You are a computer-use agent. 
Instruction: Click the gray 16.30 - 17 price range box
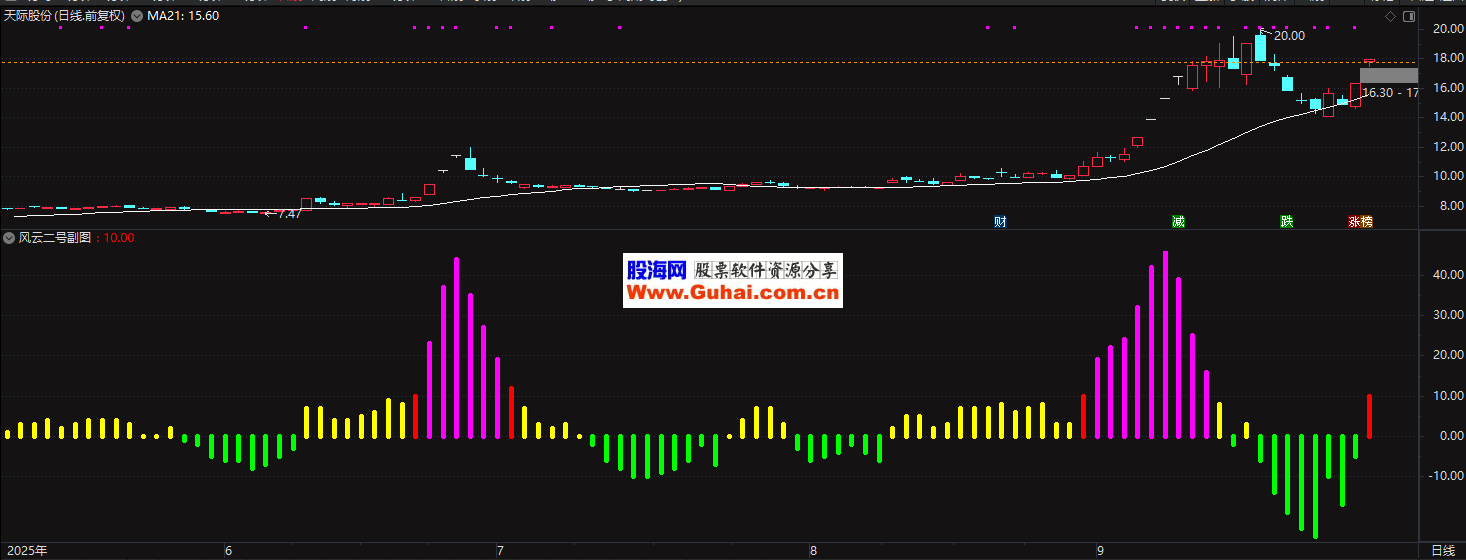(x=1388, y=76)
